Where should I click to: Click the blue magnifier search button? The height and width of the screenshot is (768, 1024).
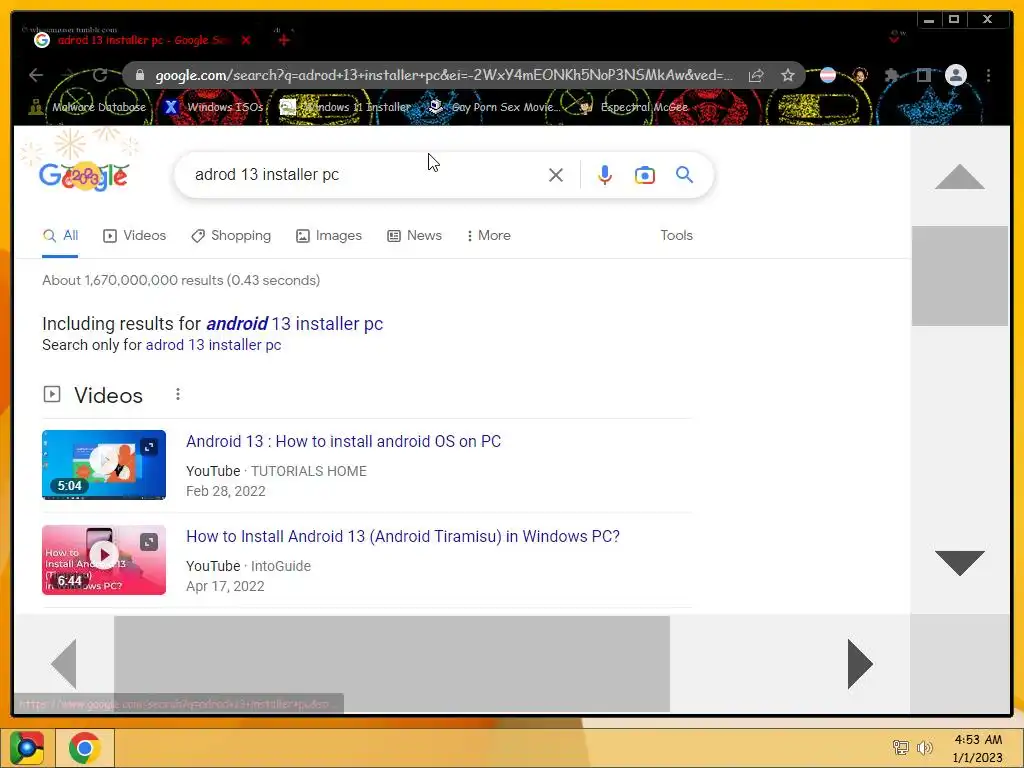[x=684, y=174]
